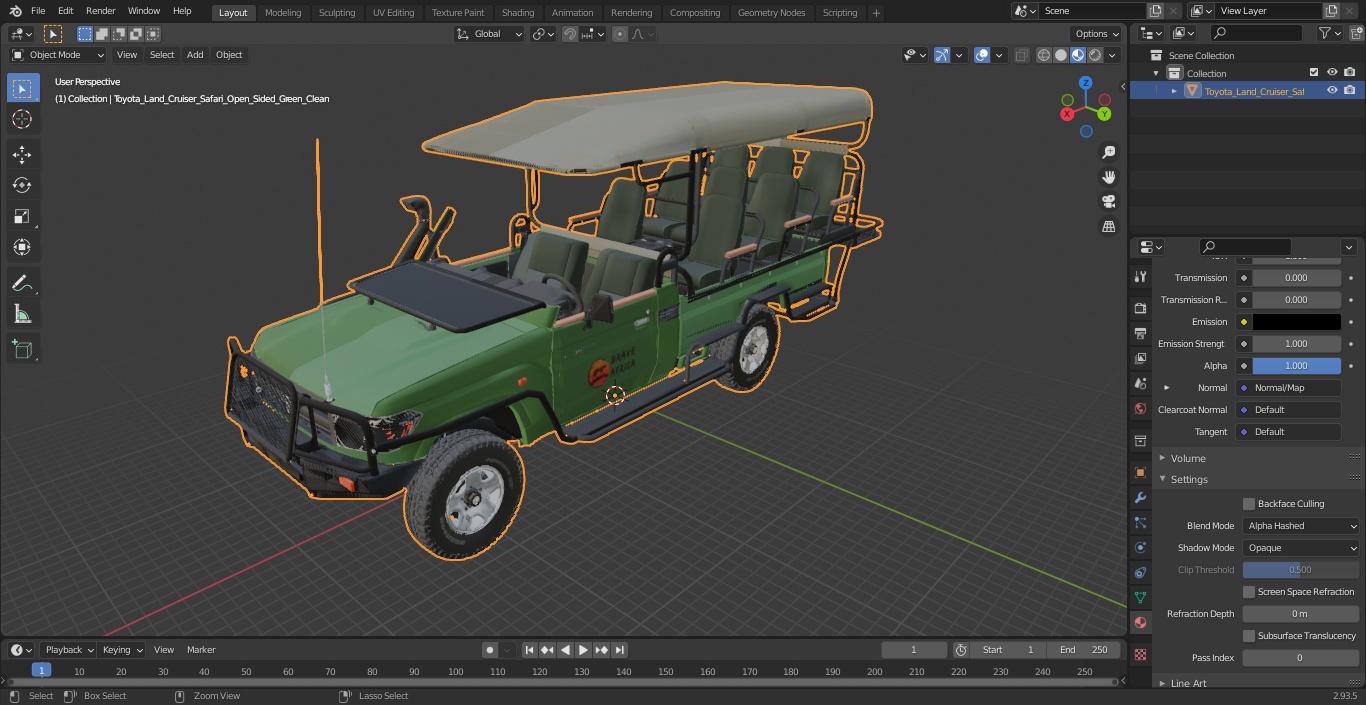Open the Output properties tab
This screenshot has width=1366, height=705.
point(1140,333)
